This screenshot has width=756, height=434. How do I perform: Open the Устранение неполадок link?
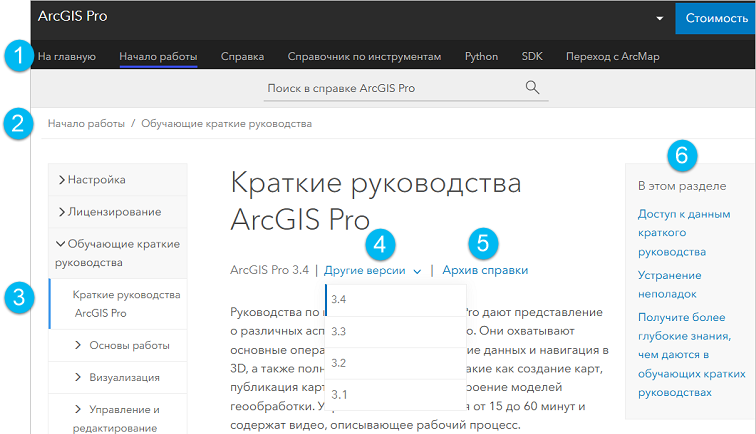tap(670, 285)
